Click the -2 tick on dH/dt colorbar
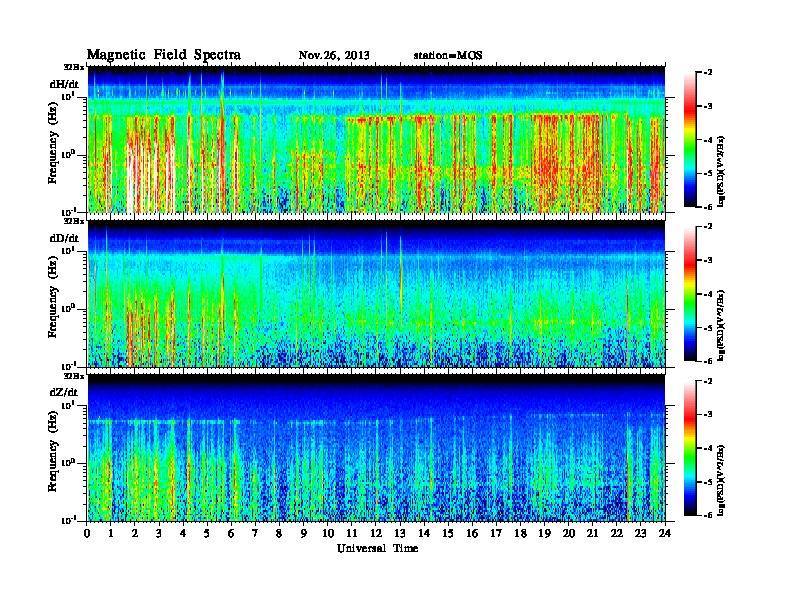792x612 pixels. (708, 73)
